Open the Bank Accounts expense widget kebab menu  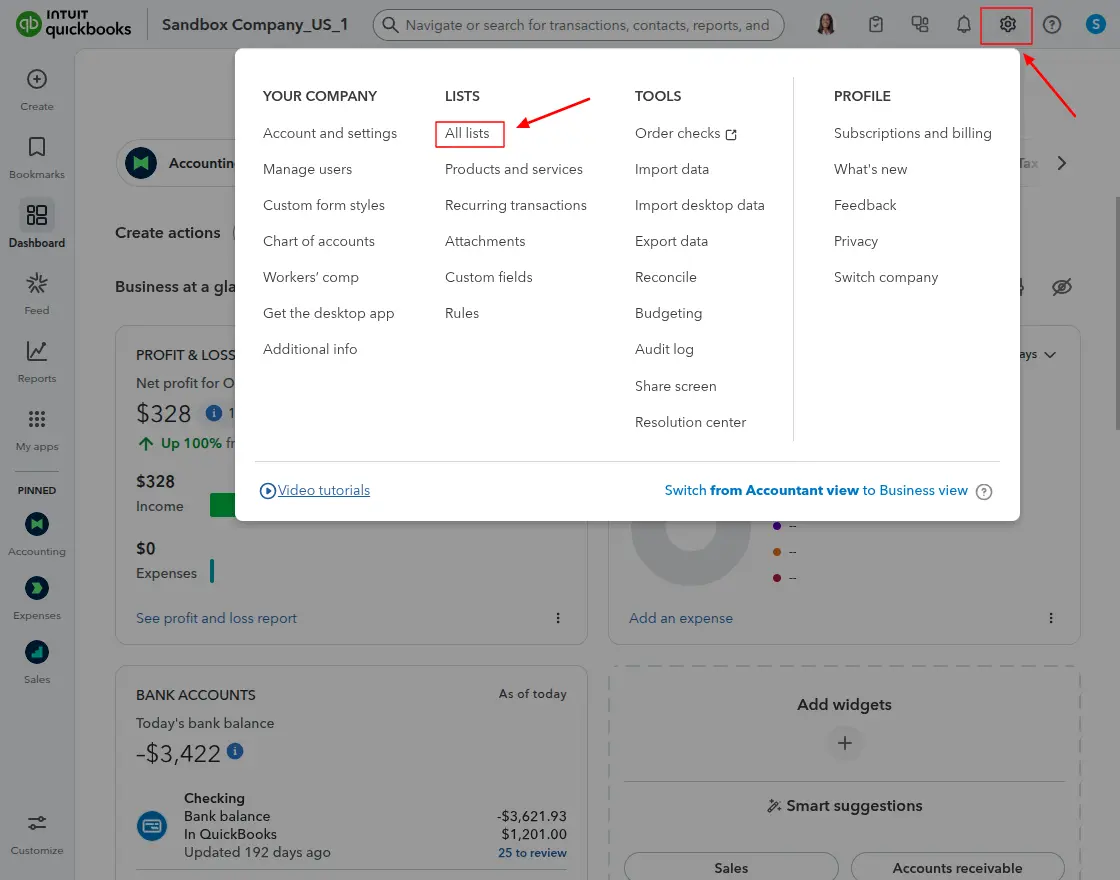coord(1050,618)
